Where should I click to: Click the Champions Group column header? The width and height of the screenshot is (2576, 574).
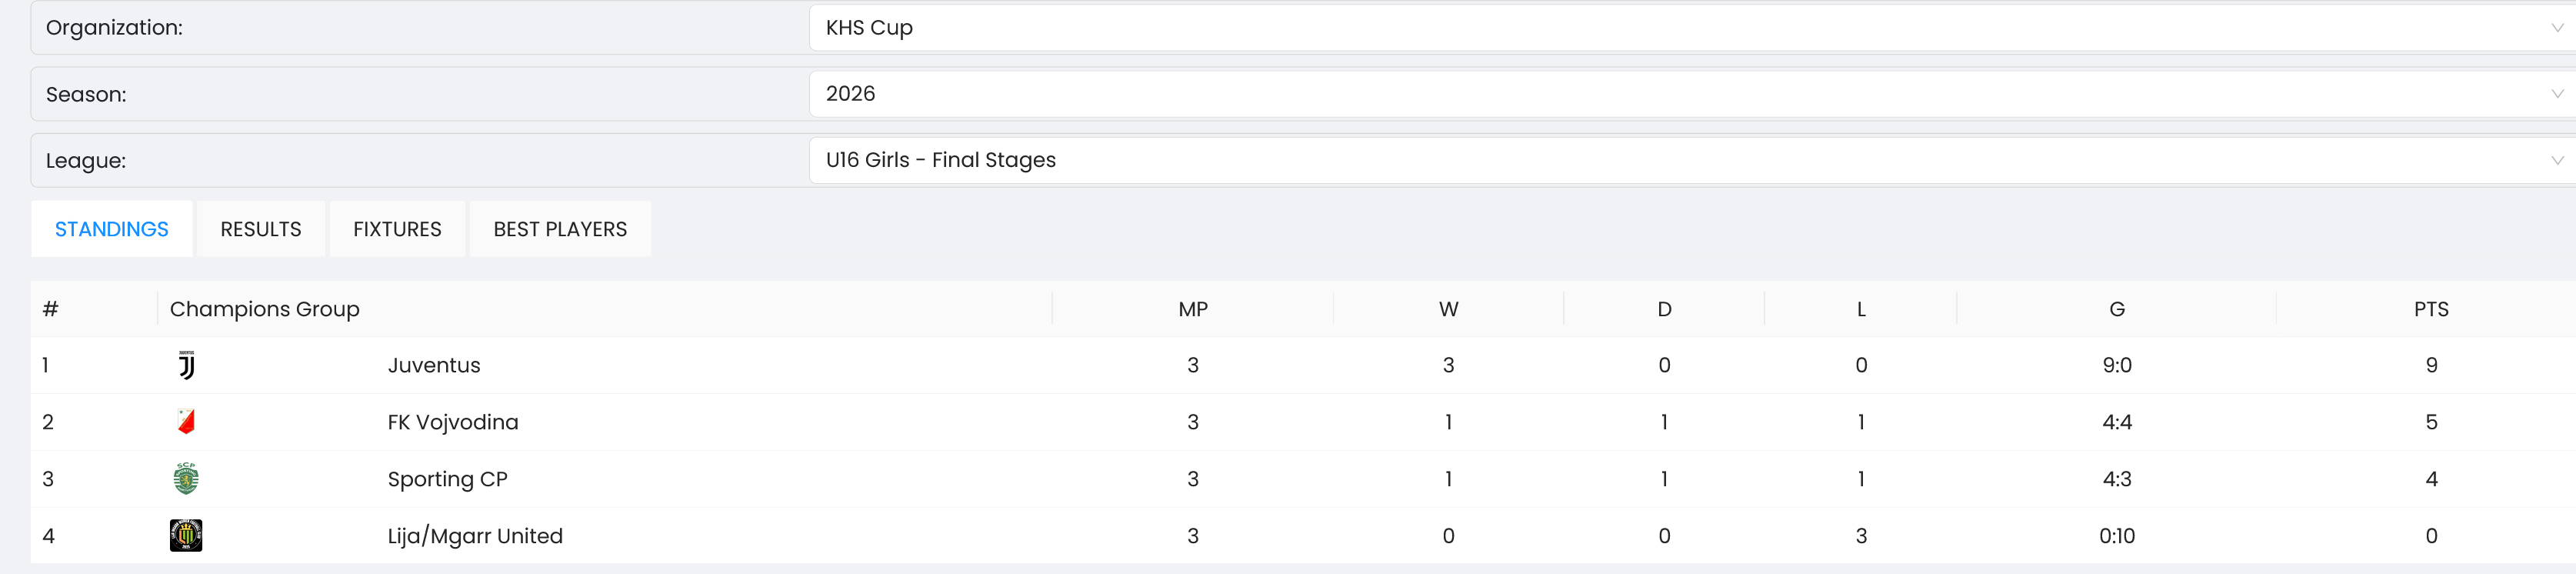tap(264, 309)
